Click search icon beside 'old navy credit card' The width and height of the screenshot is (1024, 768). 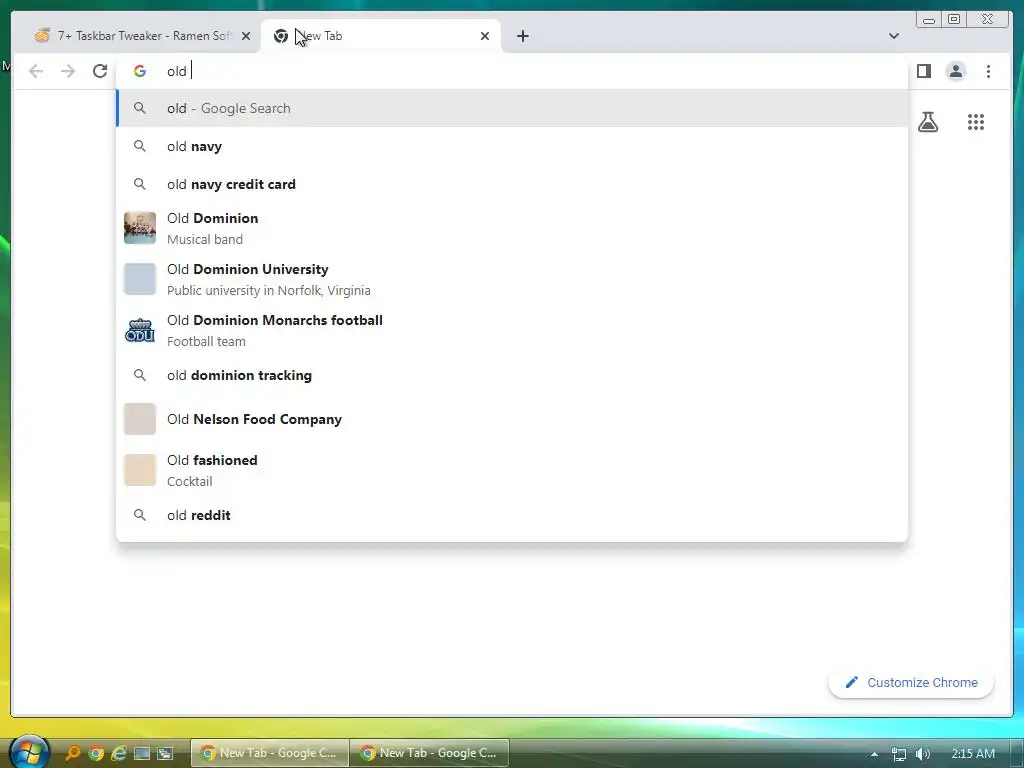tap(140, 184)
